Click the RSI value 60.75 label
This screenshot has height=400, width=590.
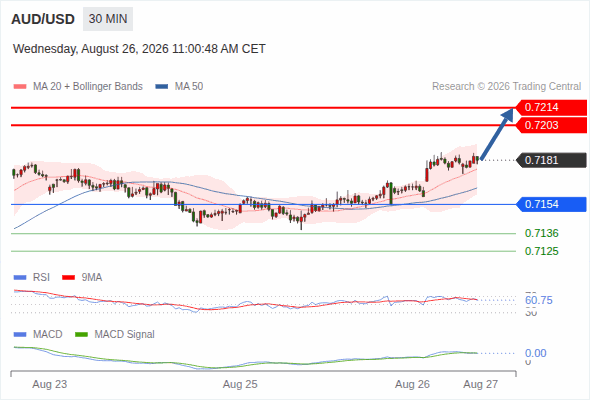pyautogui.click(x=538, y=300)
